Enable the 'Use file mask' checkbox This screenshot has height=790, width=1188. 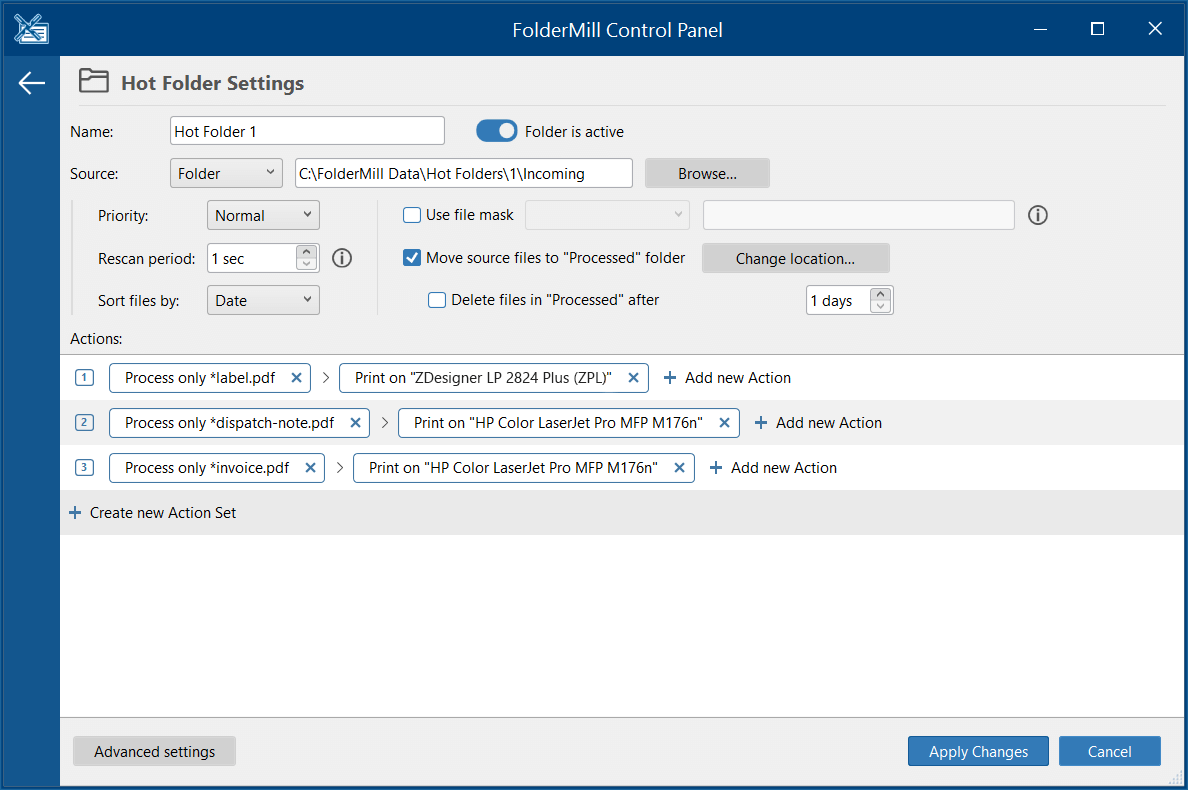coord(412,215)
